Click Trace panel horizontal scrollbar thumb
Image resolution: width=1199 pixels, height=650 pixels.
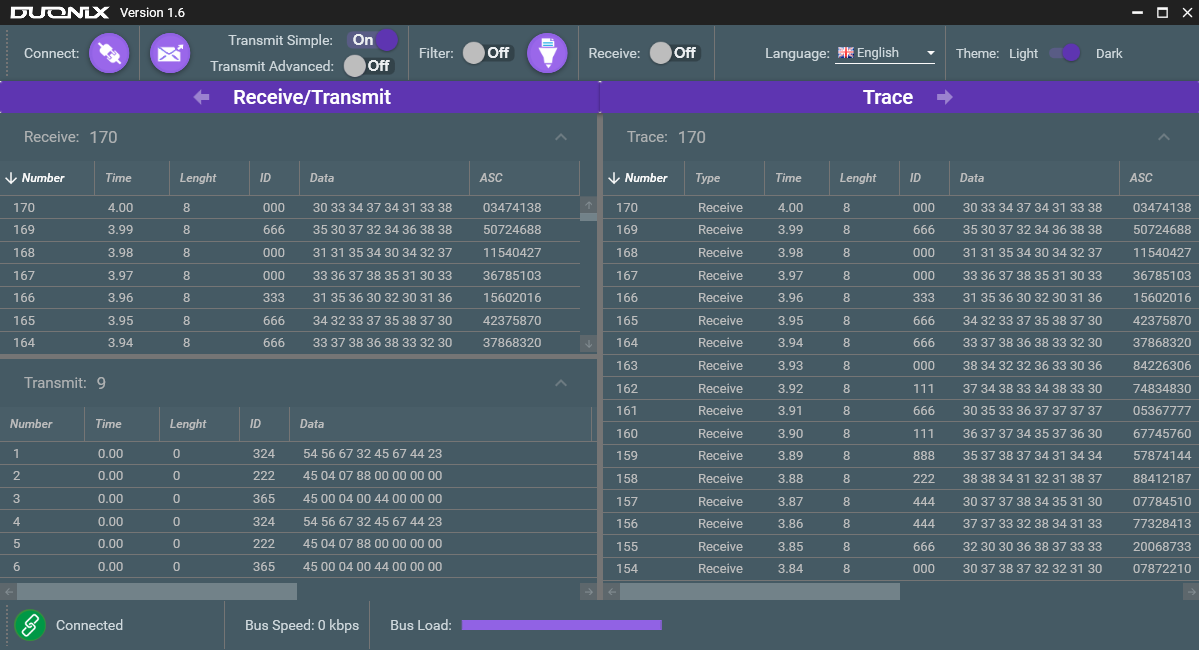coord(759,591)
